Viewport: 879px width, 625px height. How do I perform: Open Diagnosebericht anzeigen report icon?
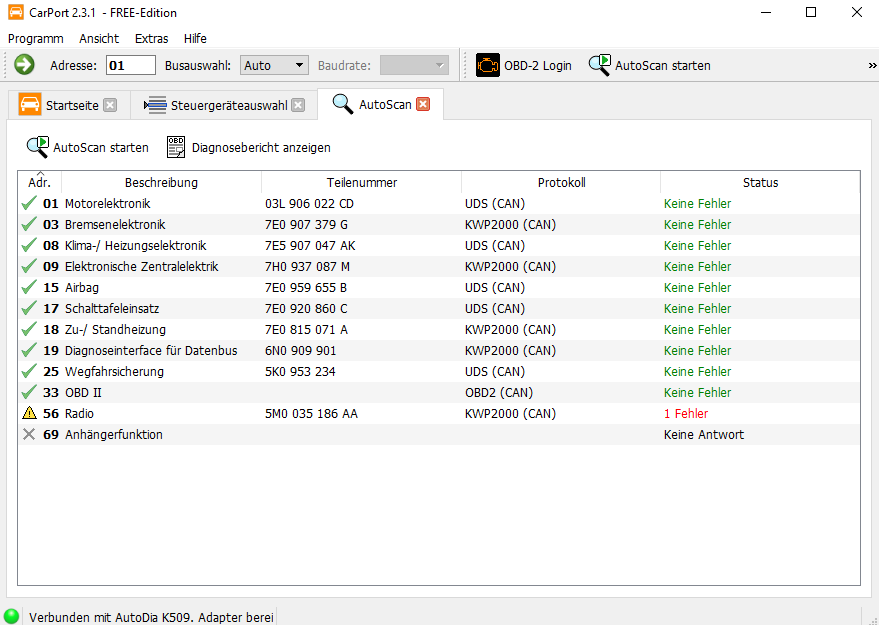[176, 147]
